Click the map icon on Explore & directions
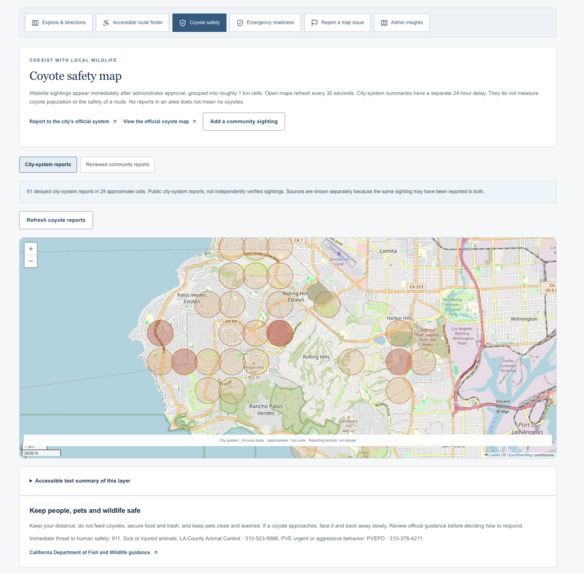The width and height of the screenshot is (584, 573). click(35, 23)
